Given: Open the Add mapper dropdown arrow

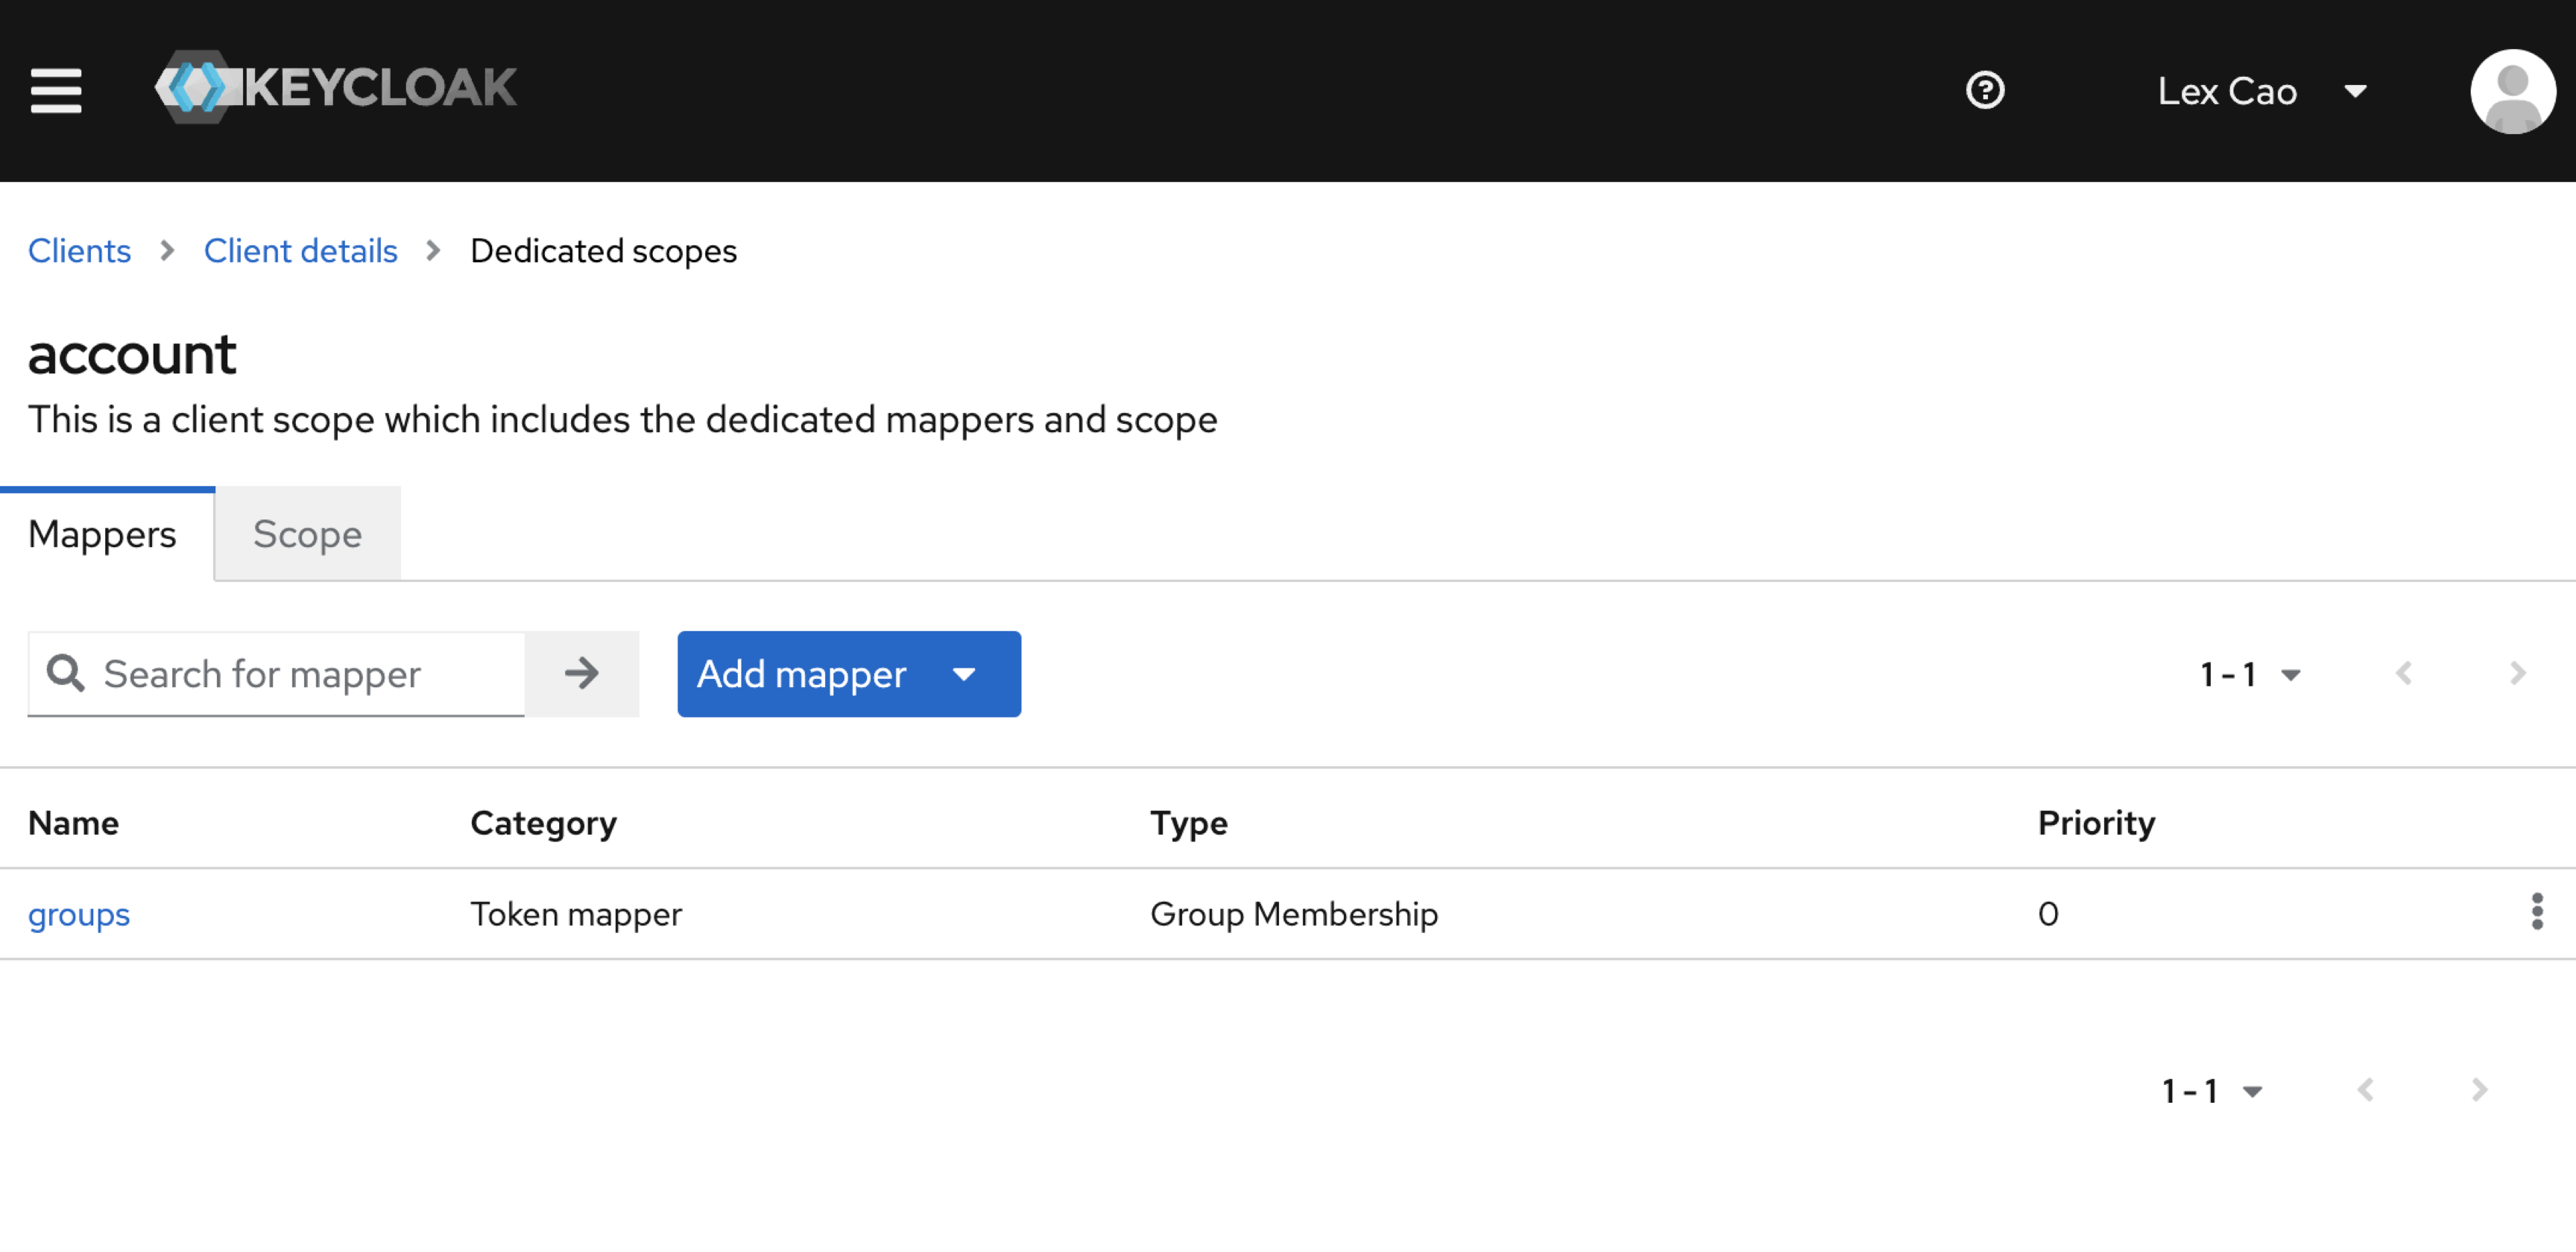Looking at the screenshot, I should (x=964, y=674).
